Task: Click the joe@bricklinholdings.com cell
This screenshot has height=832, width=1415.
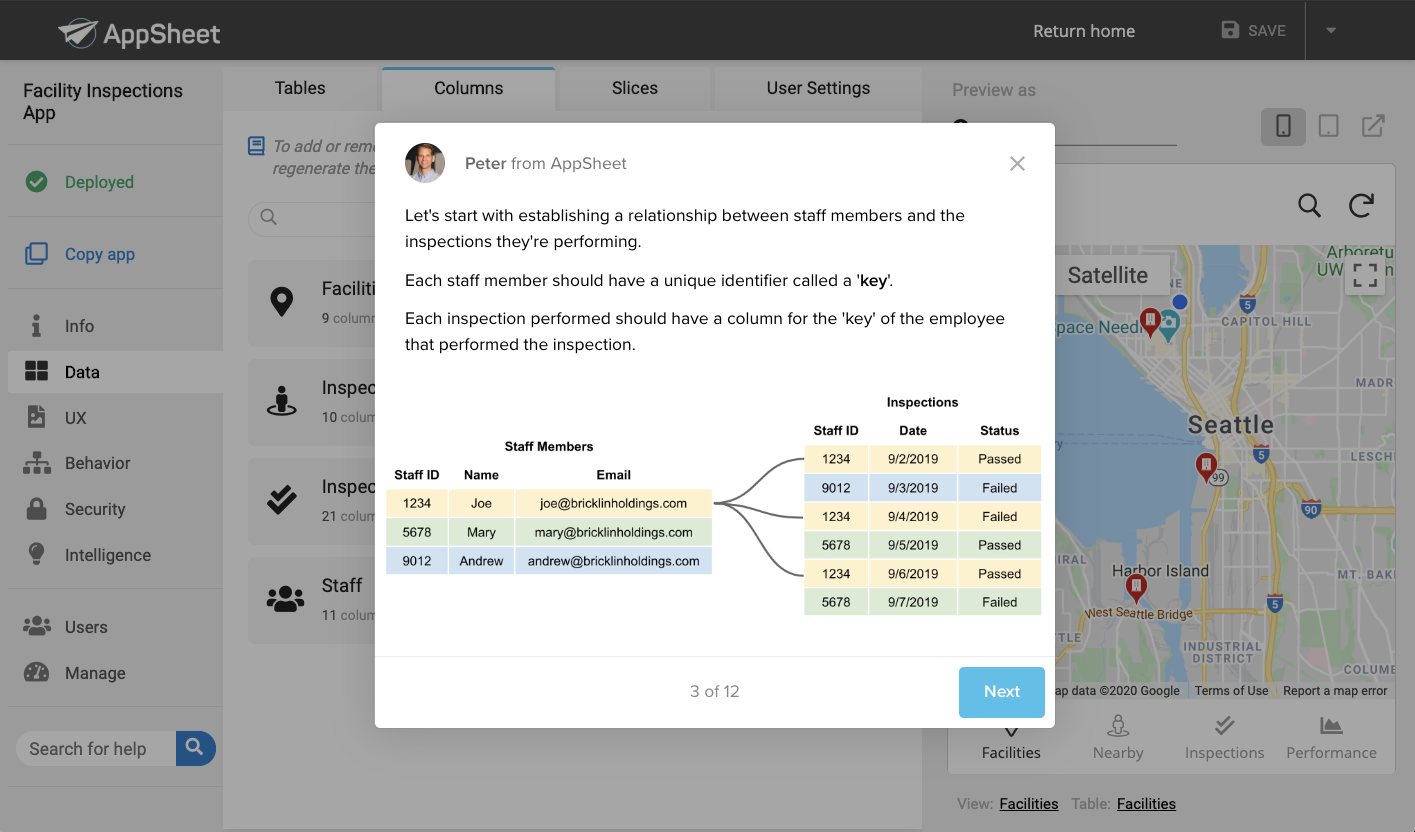Action: tap(613, 503)
